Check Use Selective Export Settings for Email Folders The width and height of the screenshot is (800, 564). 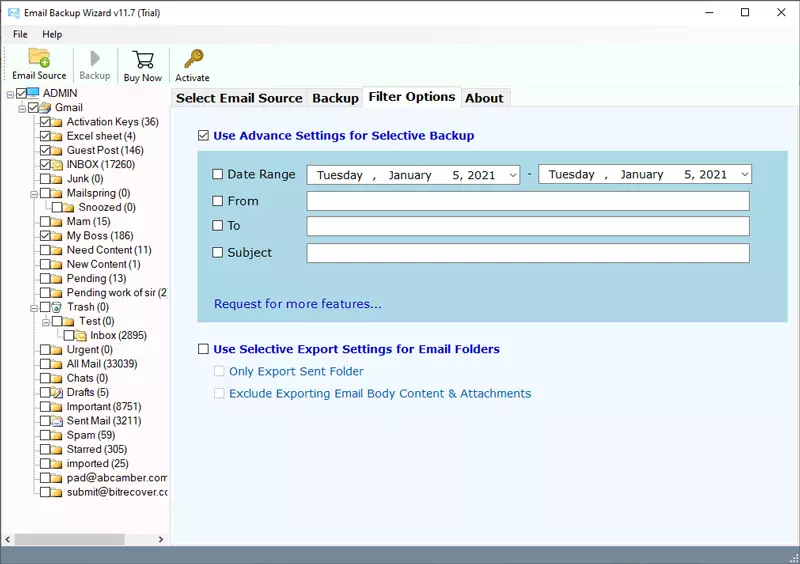[x=203, y=349]
